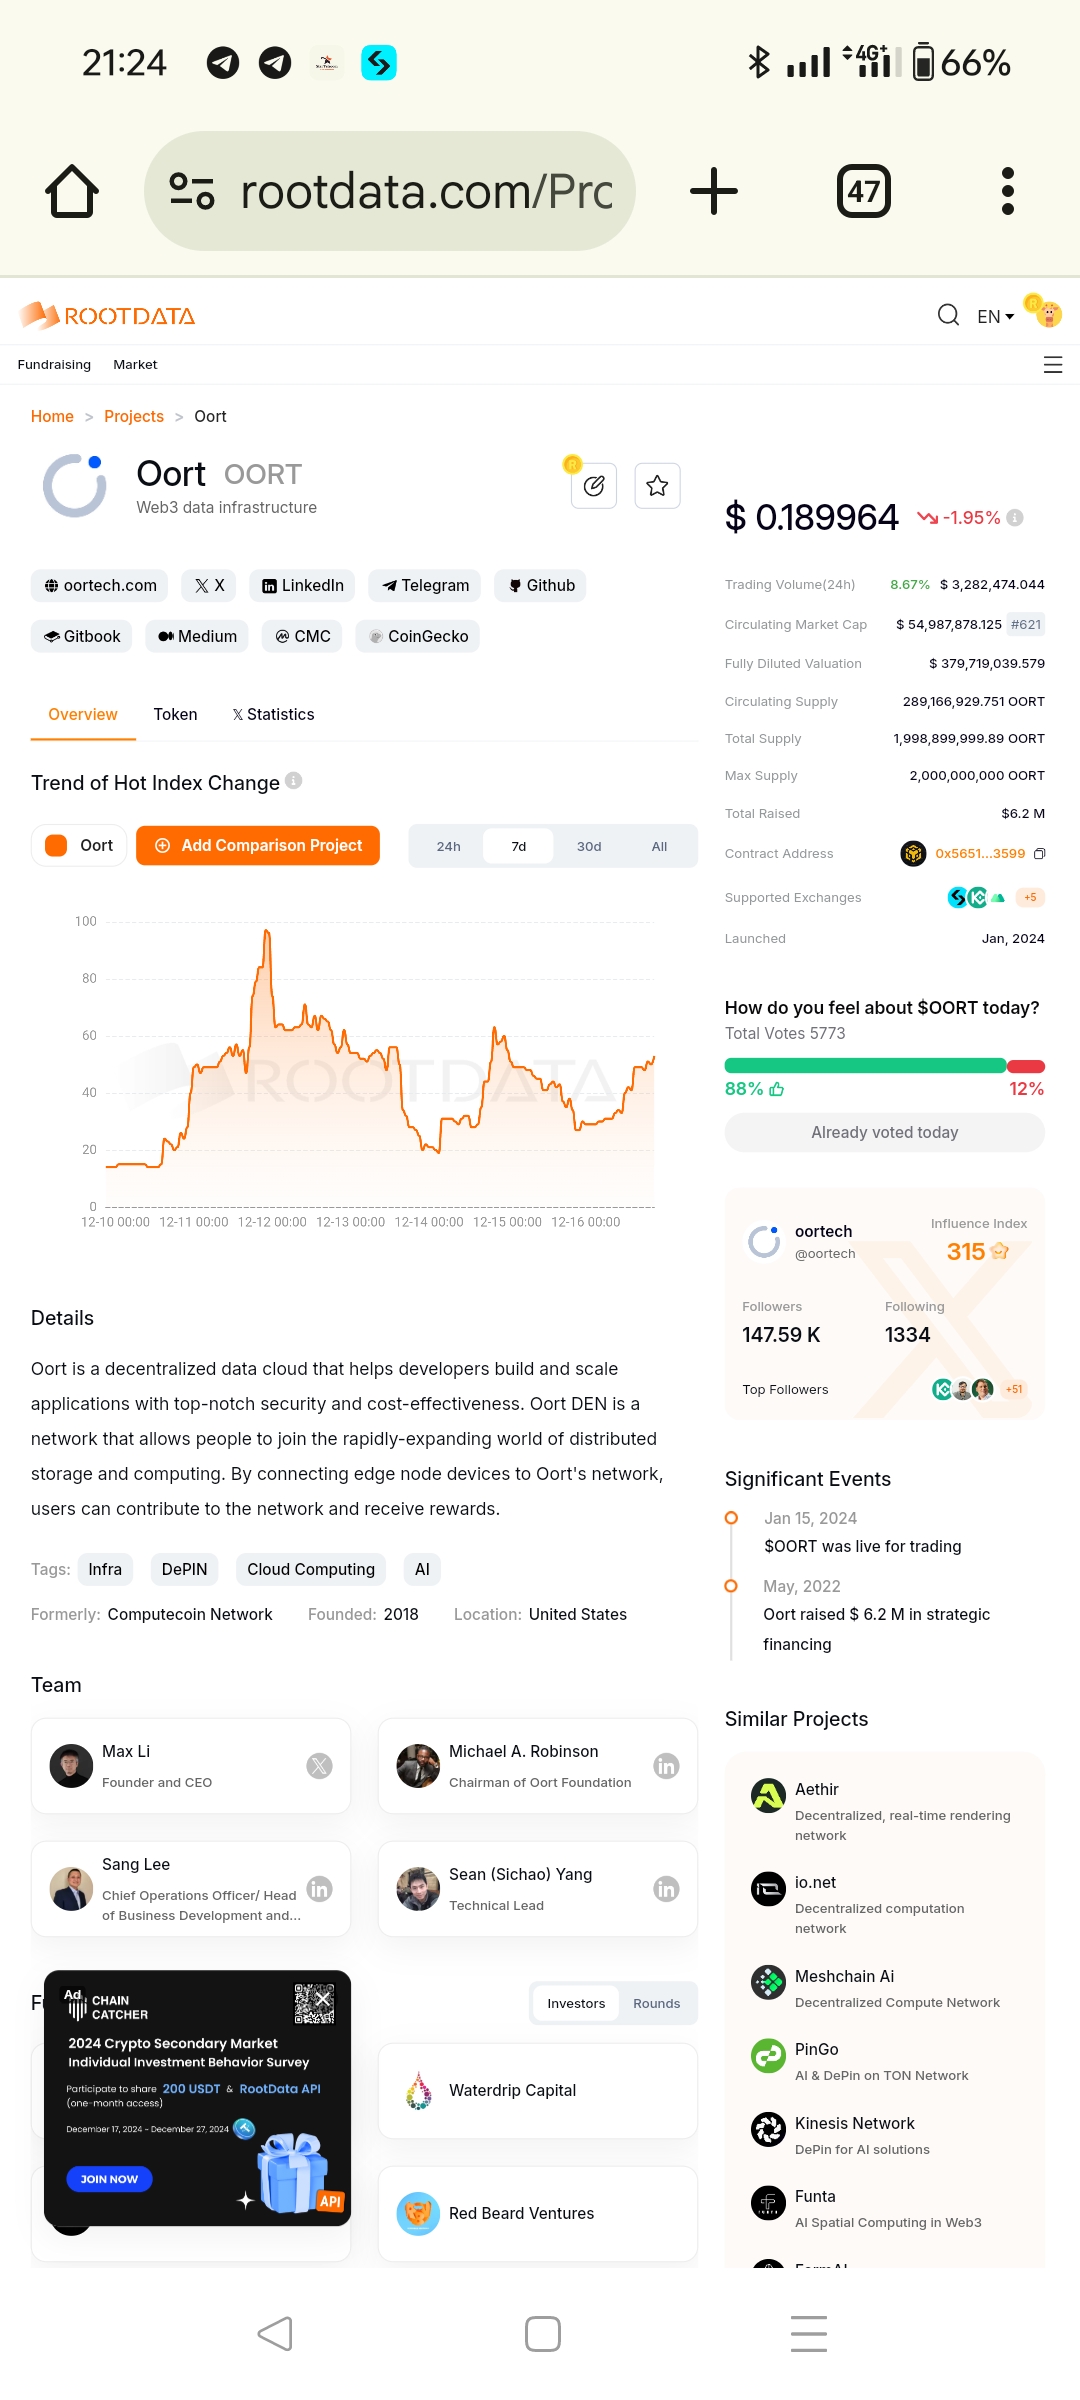This screenshot has height=2400, width=1080.
Task: Open the RootData search icon
Action: 948,316
